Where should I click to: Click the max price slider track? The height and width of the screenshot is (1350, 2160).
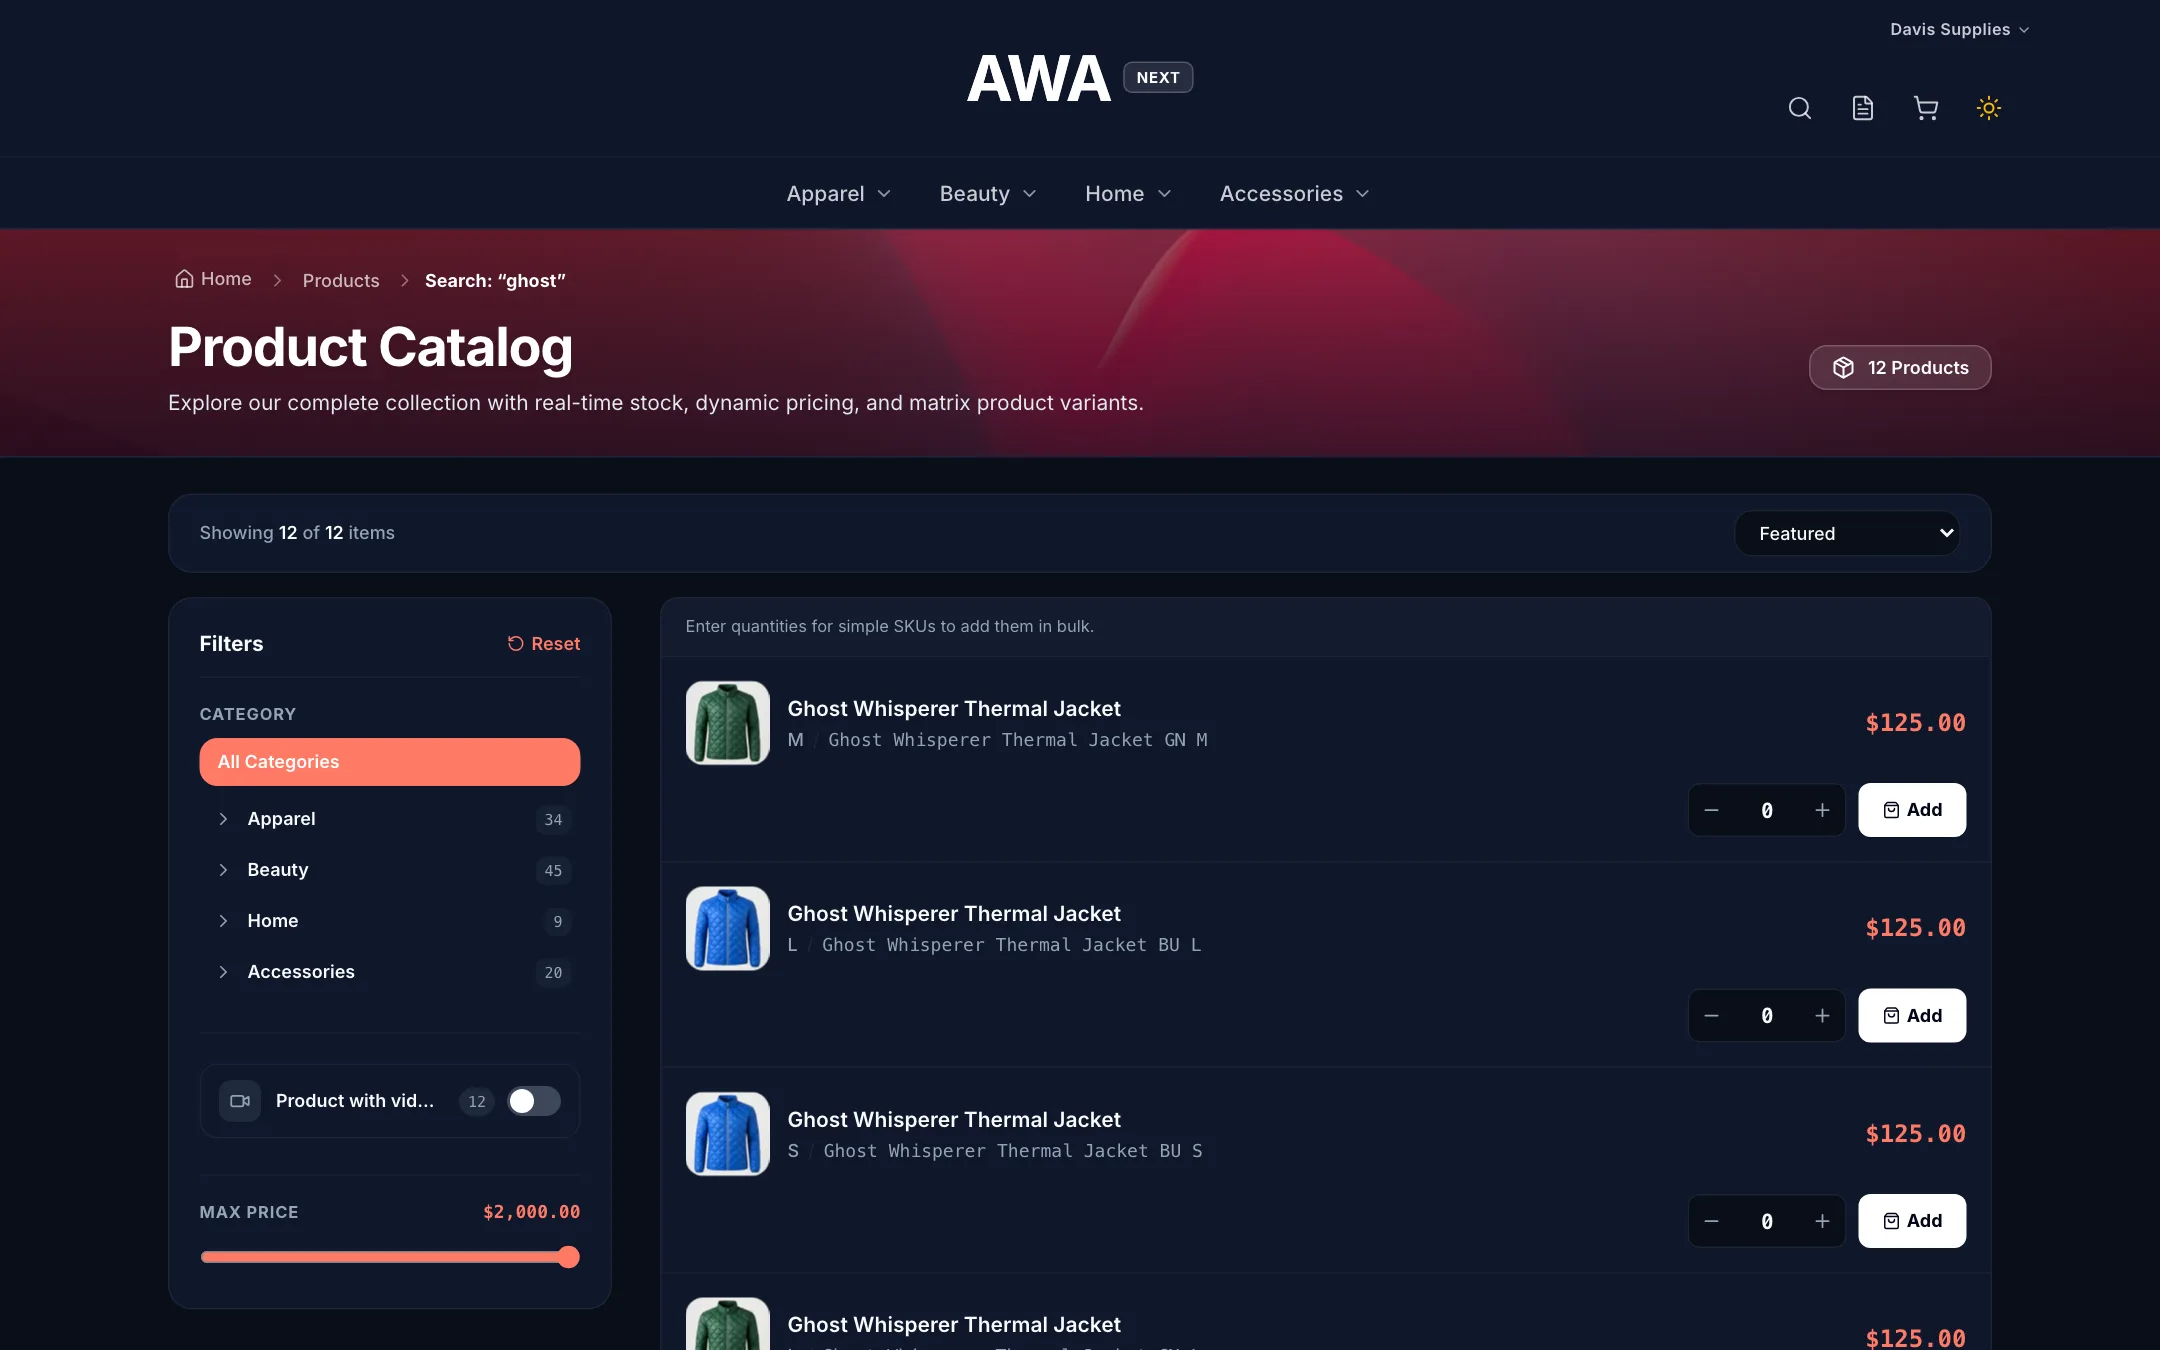(390, 1257)
